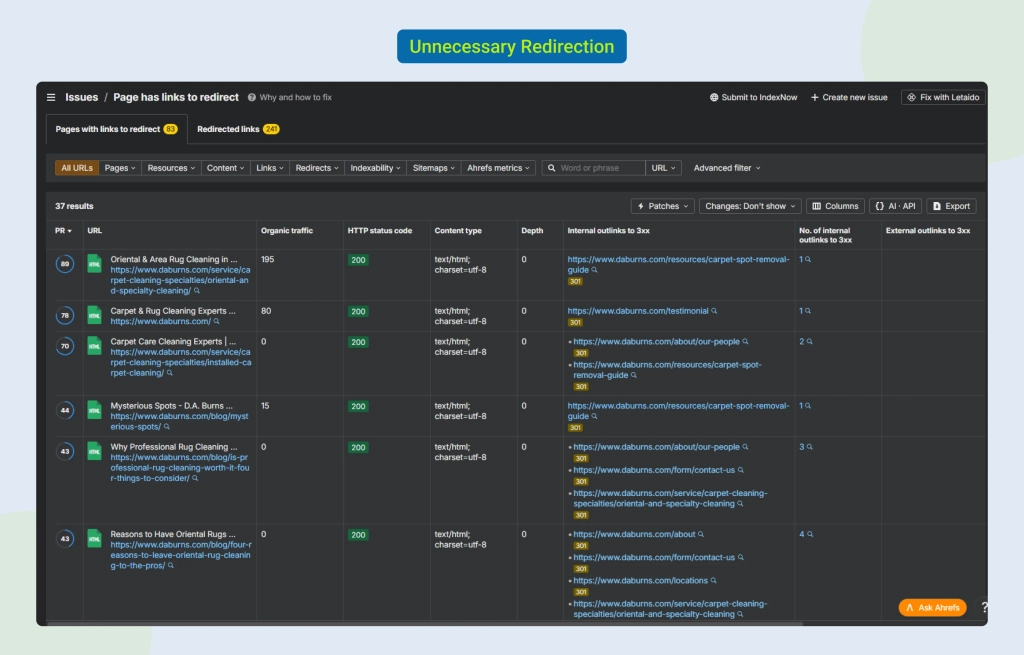Click the HTML file icon for Carpet & Rug Cleaning Experts row

(95, 315)
